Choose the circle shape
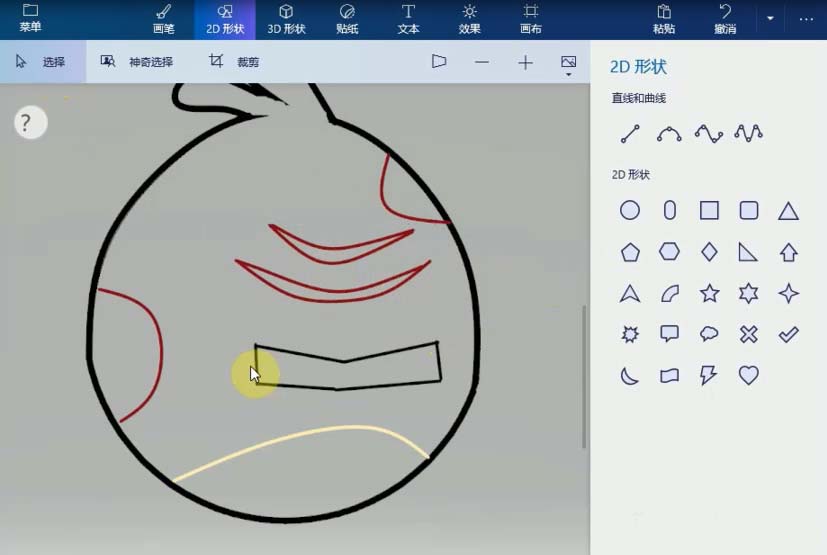The image size is (827, 555). 630,210
